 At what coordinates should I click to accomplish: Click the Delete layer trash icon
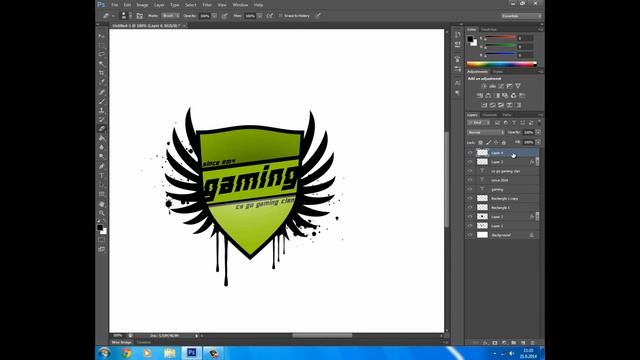(532, 343)
